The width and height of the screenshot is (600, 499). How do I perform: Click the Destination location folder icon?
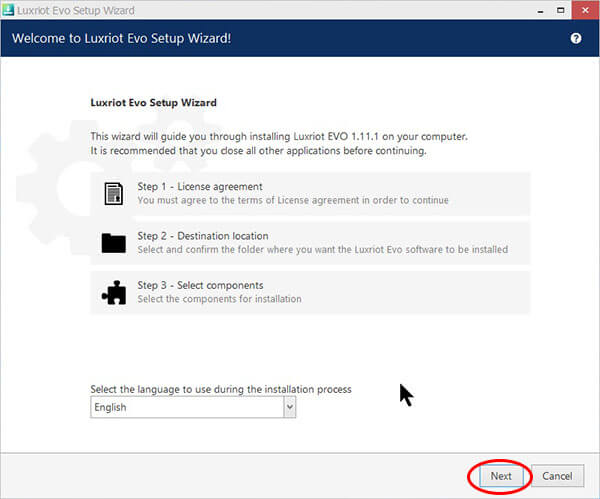click(x=113, y=242)
